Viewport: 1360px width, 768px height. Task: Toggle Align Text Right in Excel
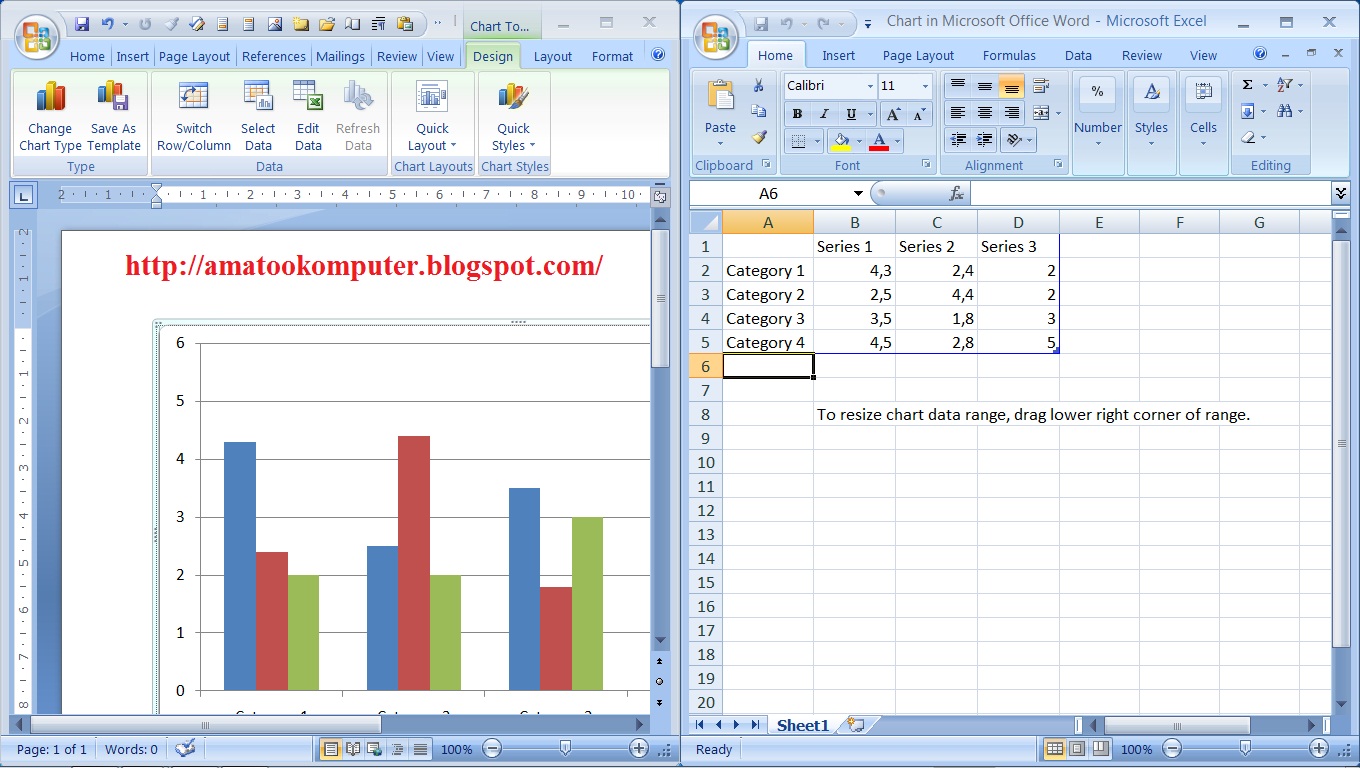coord(1012,113)
